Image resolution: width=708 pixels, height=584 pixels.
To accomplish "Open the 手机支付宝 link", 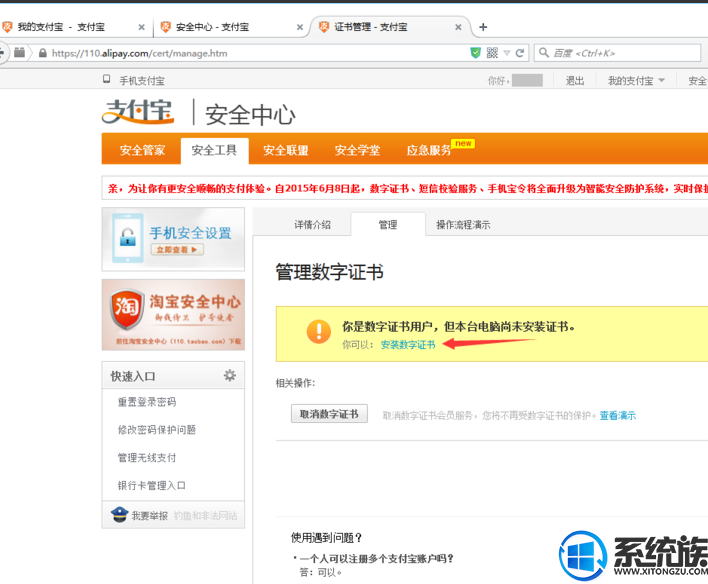I will pyautogui.click(x=142, y=81).
